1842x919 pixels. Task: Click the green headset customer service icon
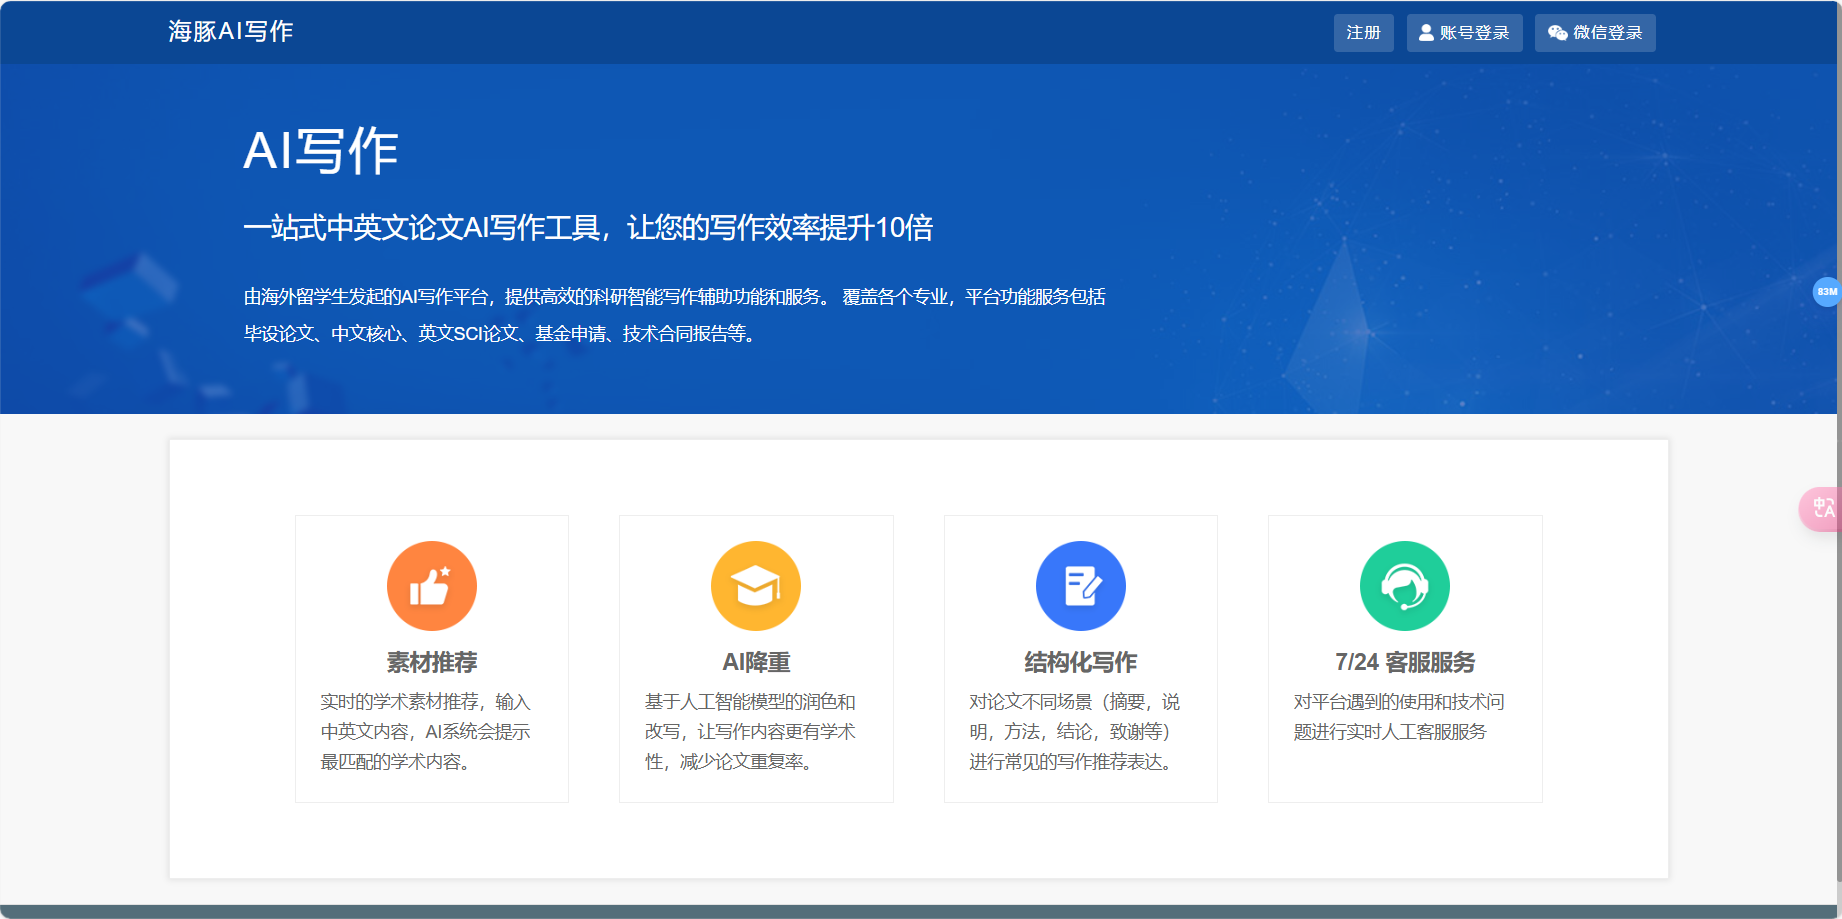pos(1404,586)
